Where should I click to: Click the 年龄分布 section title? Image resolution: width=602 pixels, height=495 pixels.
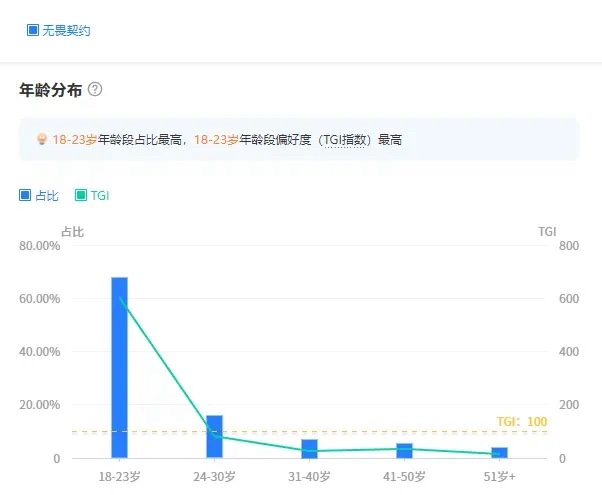click(50, 89)
